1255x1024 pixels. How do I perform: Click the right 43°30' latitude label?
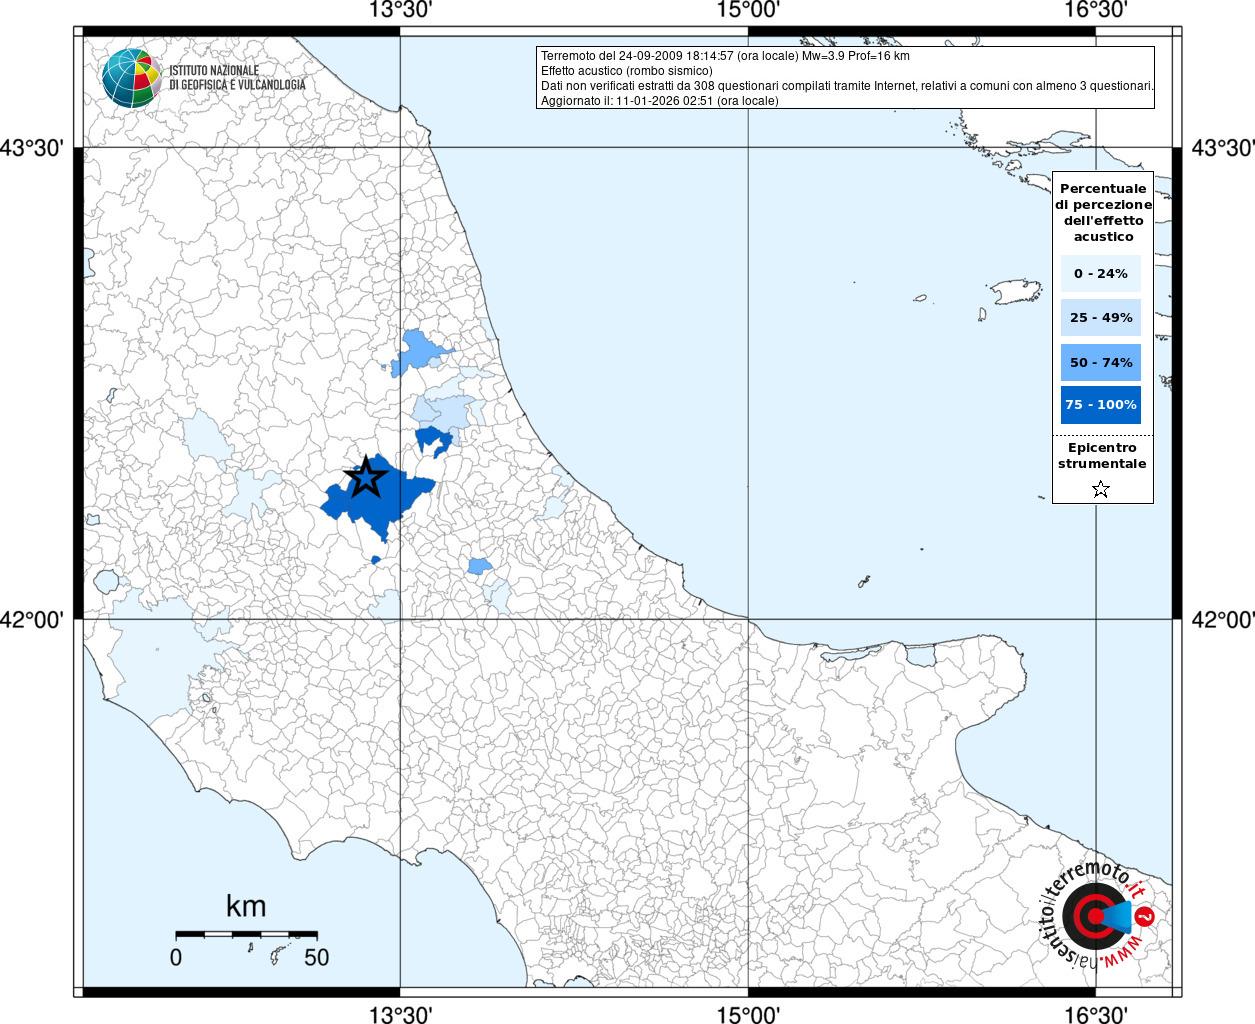[x=1222, y=148]
